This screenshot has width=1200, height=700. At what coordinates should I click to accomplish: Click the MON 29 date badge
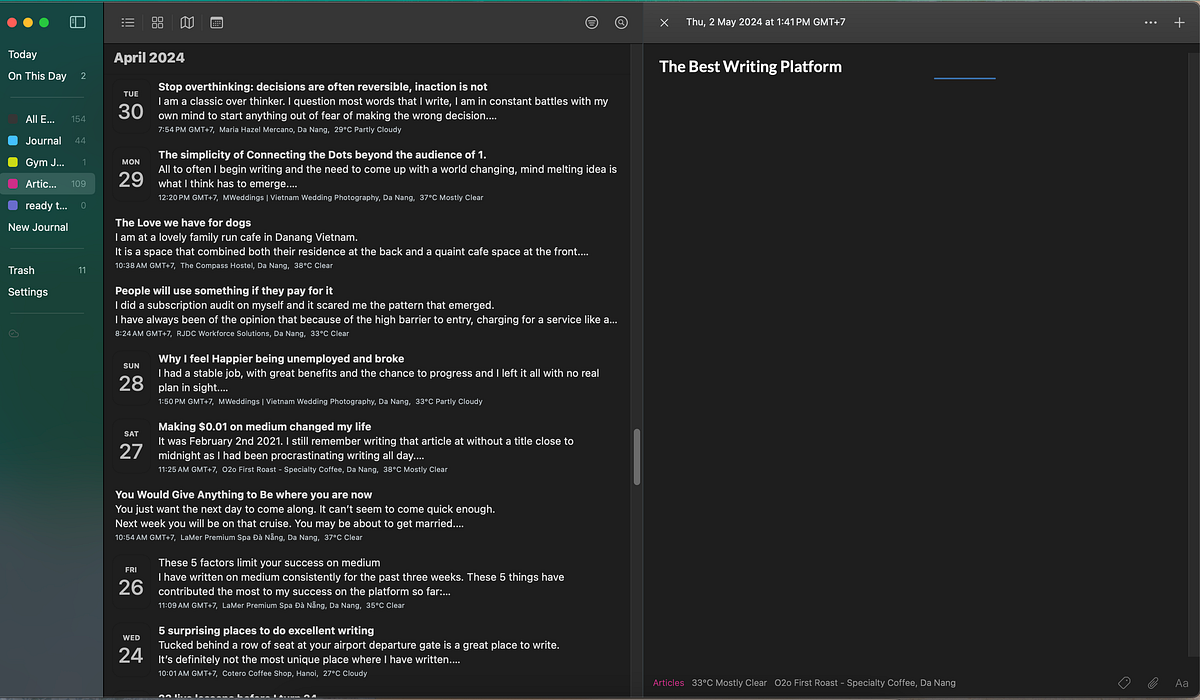click(131, 174)
